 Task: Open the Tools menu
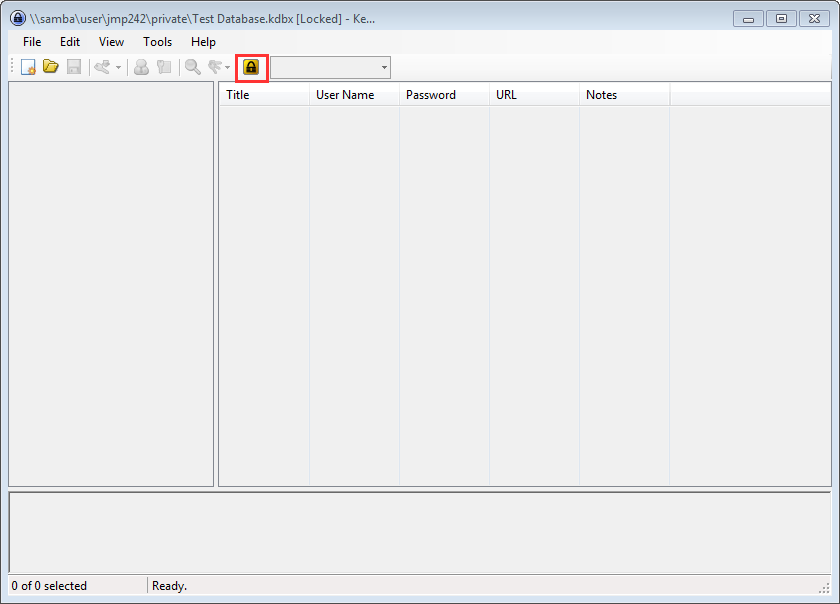coord(158,42)
